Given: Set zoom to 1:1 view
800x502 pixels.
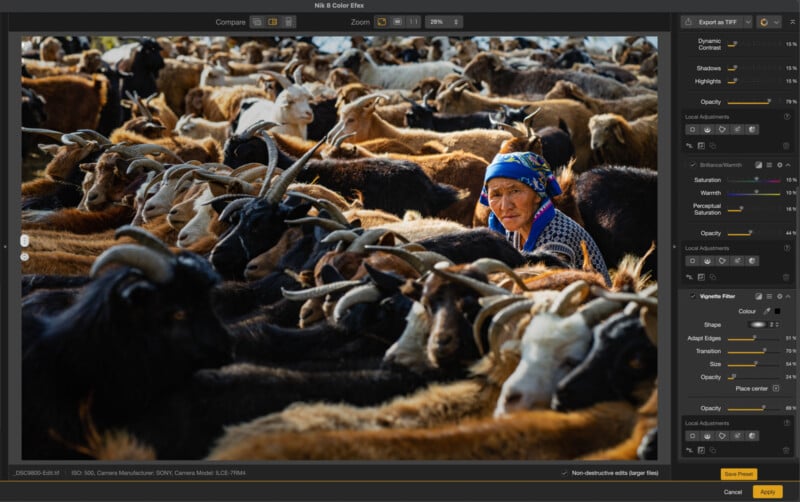Looking at the screenshot, I should 413,21.
